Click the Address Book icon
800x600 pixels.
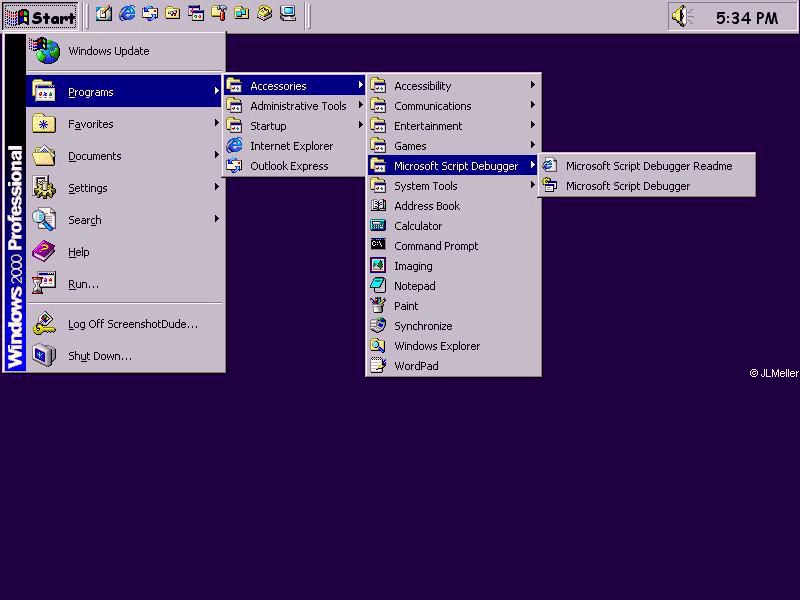378,205
